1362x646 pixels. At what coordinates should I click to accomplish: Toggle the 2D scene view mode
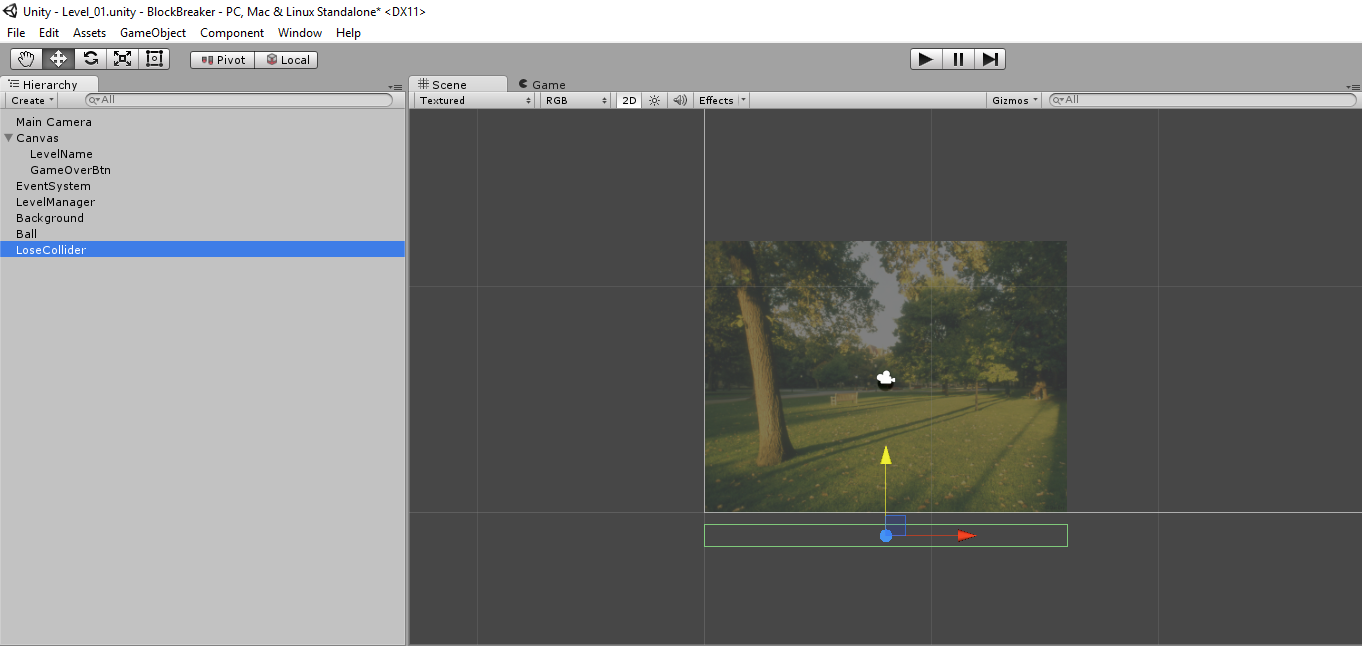pyautogui.click(x=629, y=100)
